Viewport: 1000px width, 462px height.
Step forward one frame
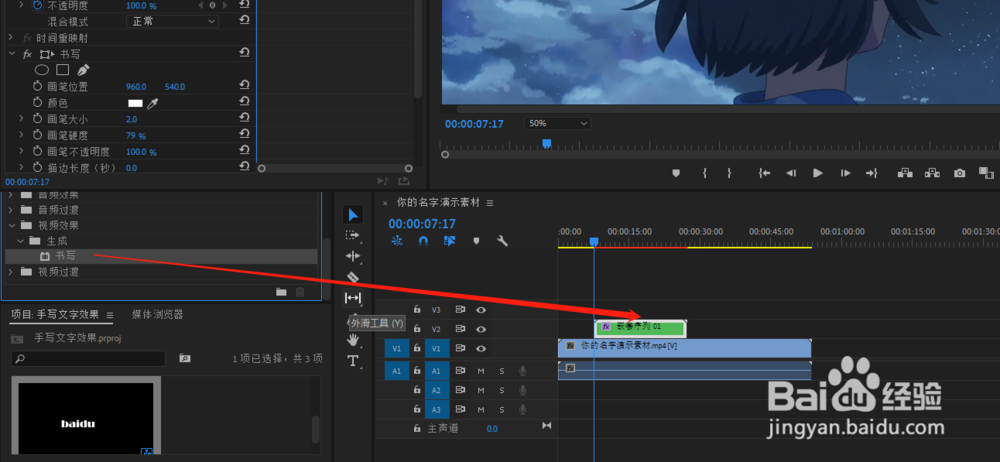coord(846,173)
